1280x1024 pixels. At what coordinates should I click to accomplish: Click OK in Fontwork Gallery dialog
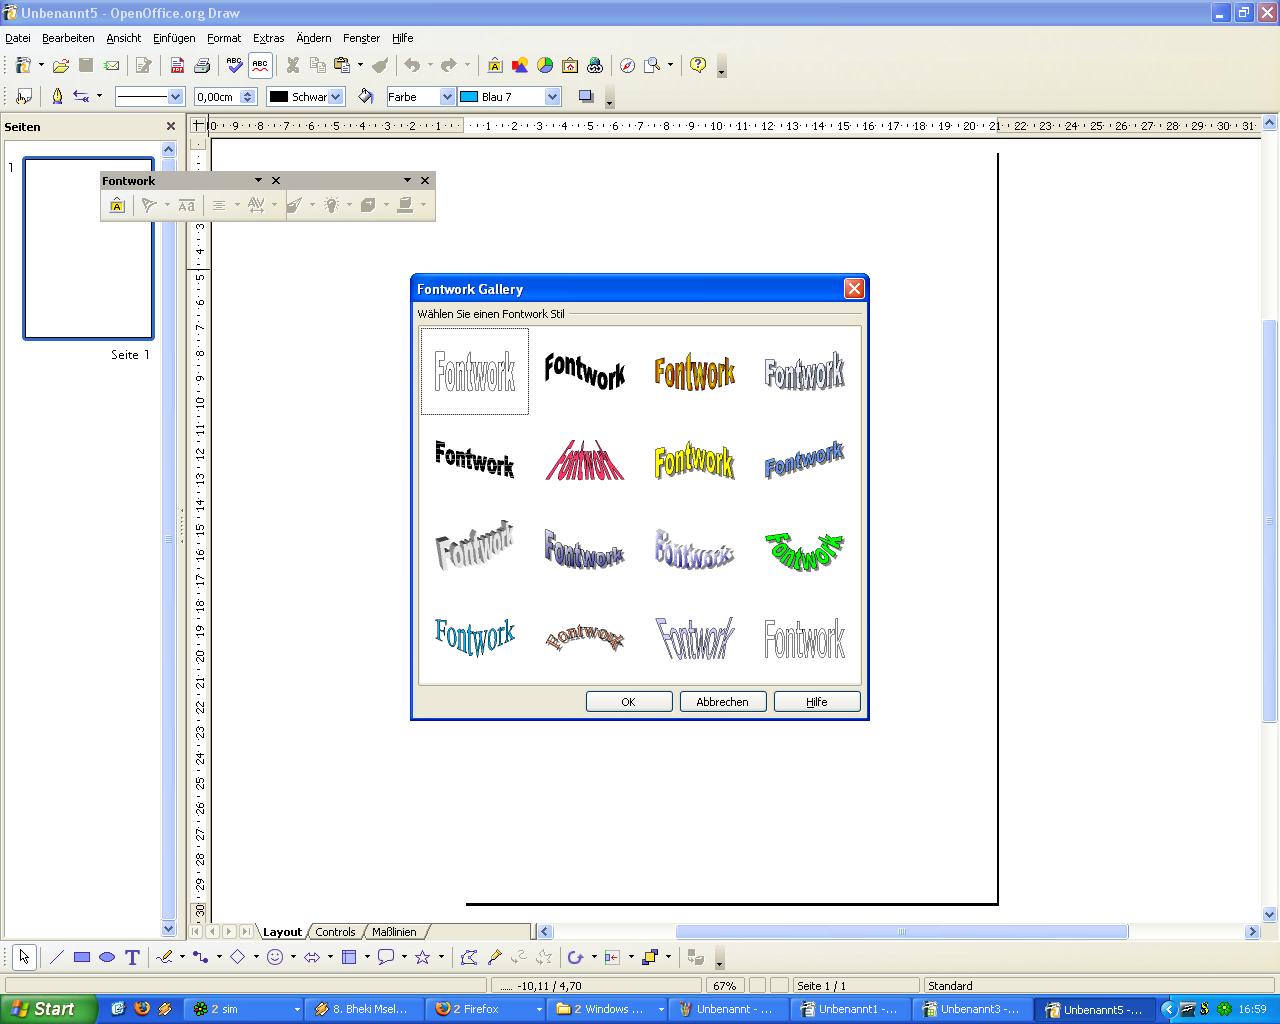pos(629,702)
